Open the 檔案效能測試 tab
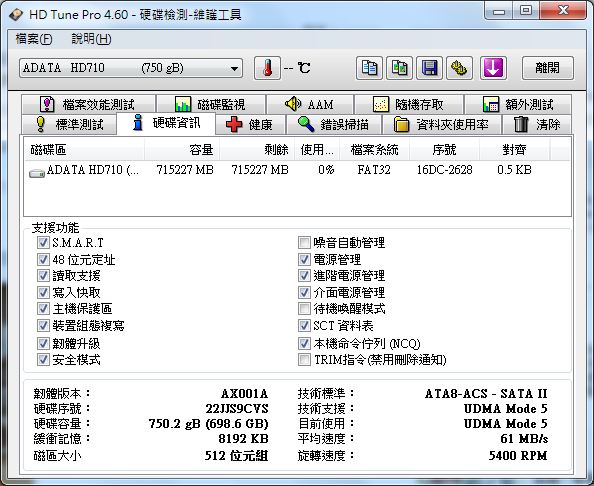594x486 pixels. point(88,104)
